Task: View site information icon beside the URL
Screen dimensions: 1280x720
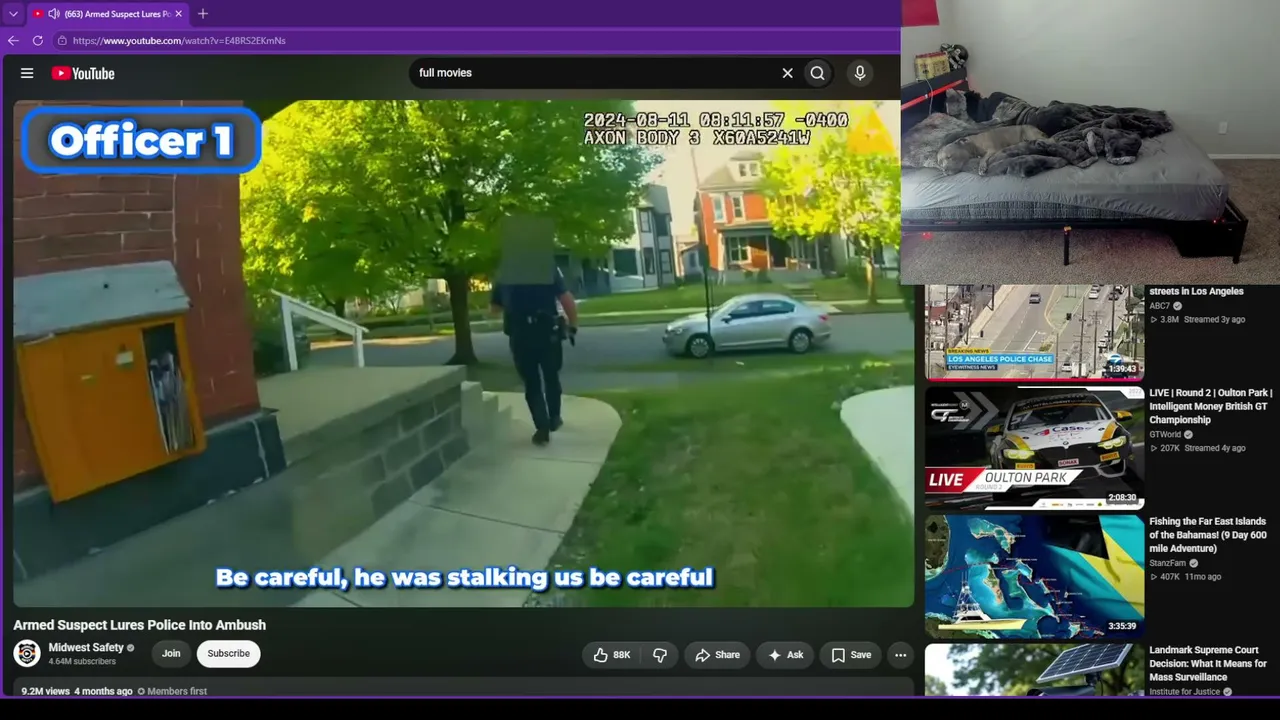Action: (x=62, y=41)
